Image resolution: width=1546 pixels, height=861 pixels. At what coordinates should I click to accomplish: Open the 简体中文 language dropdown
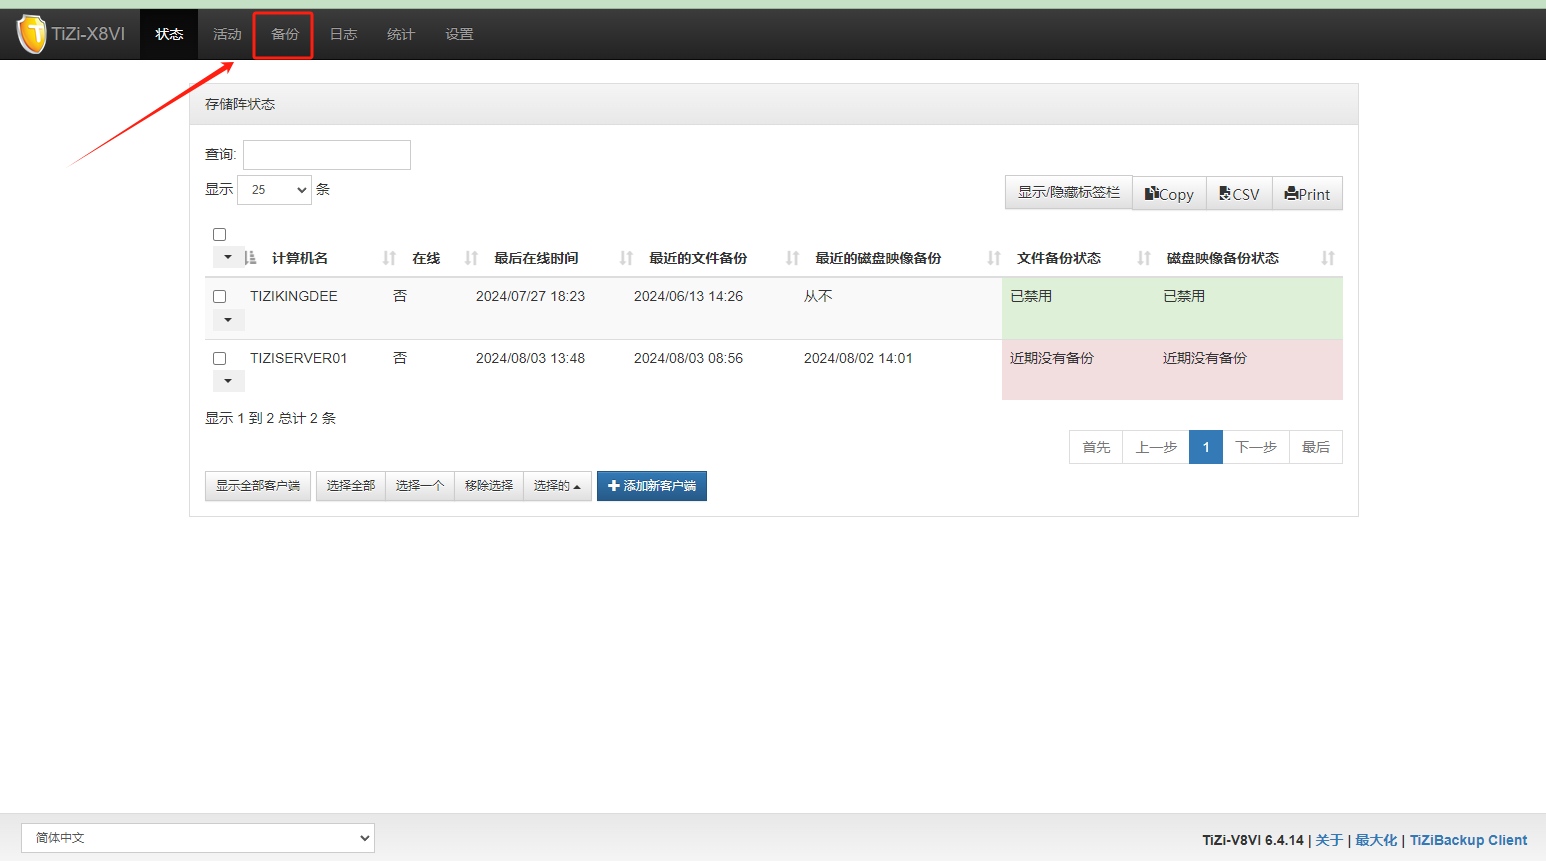coord(198,838)
